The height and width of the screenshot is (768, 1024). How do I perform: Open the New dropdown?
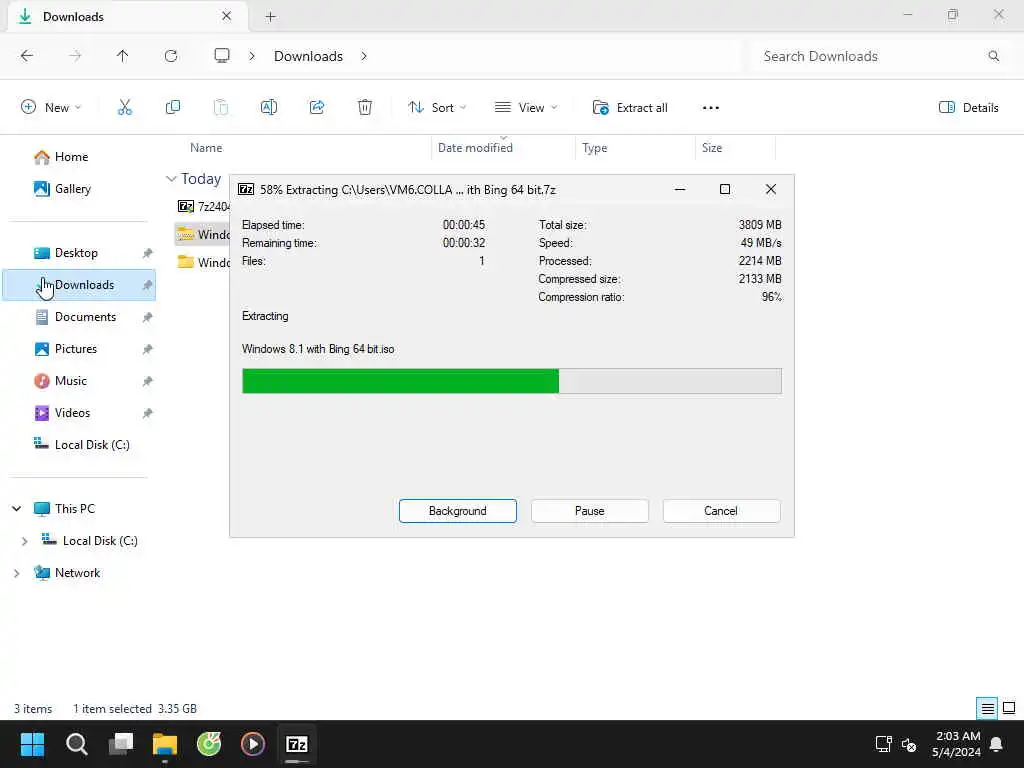pyautogui.click(x=51, y=108)
